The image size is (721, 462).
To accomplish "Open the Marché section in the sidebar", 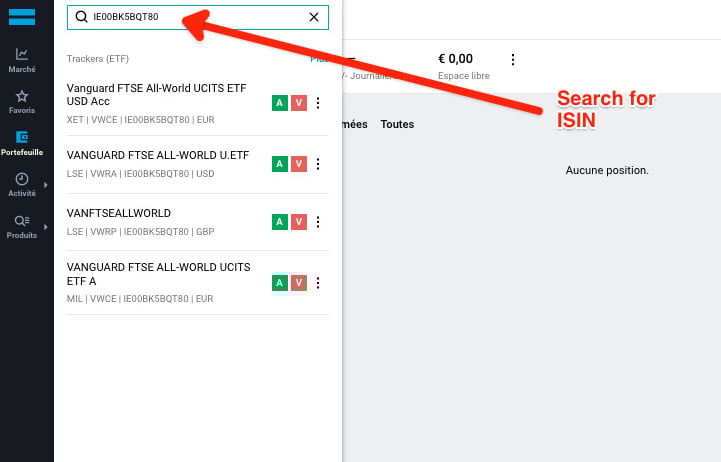I will point(22,60).
